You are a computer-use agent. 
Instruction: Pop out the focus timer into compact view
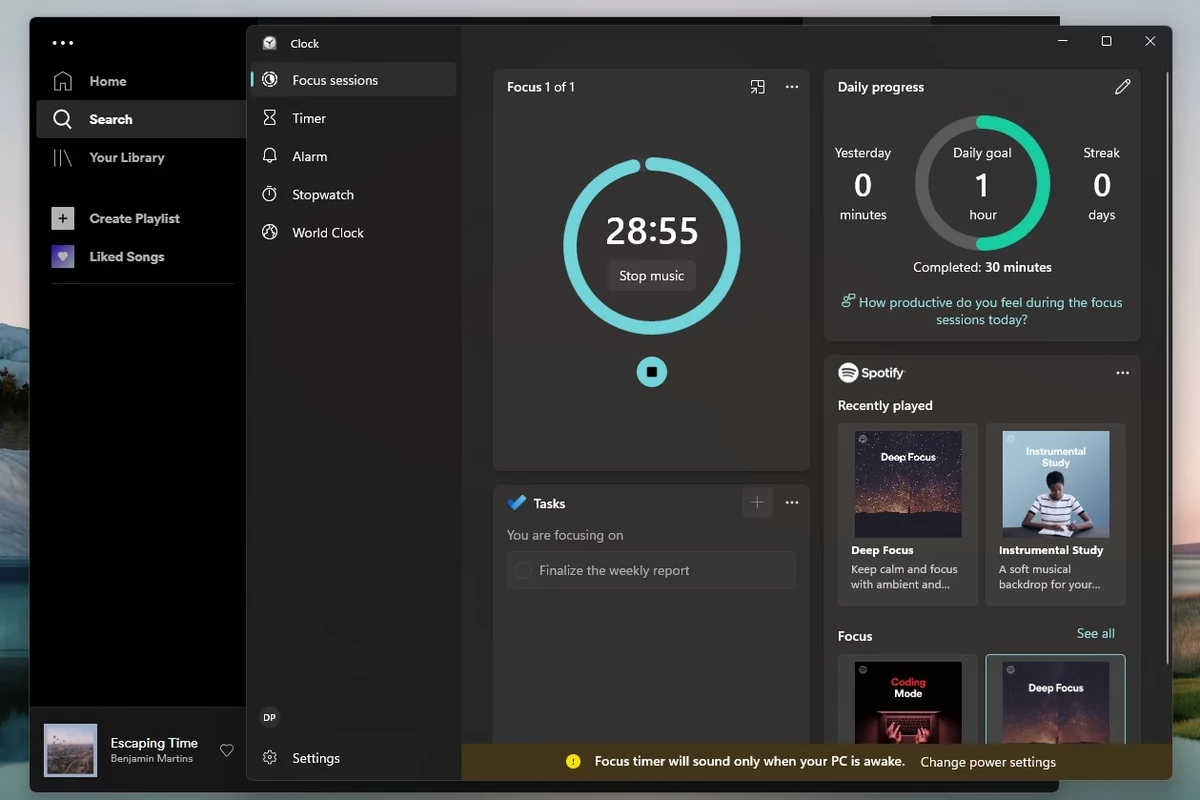(x=757, y=87)
